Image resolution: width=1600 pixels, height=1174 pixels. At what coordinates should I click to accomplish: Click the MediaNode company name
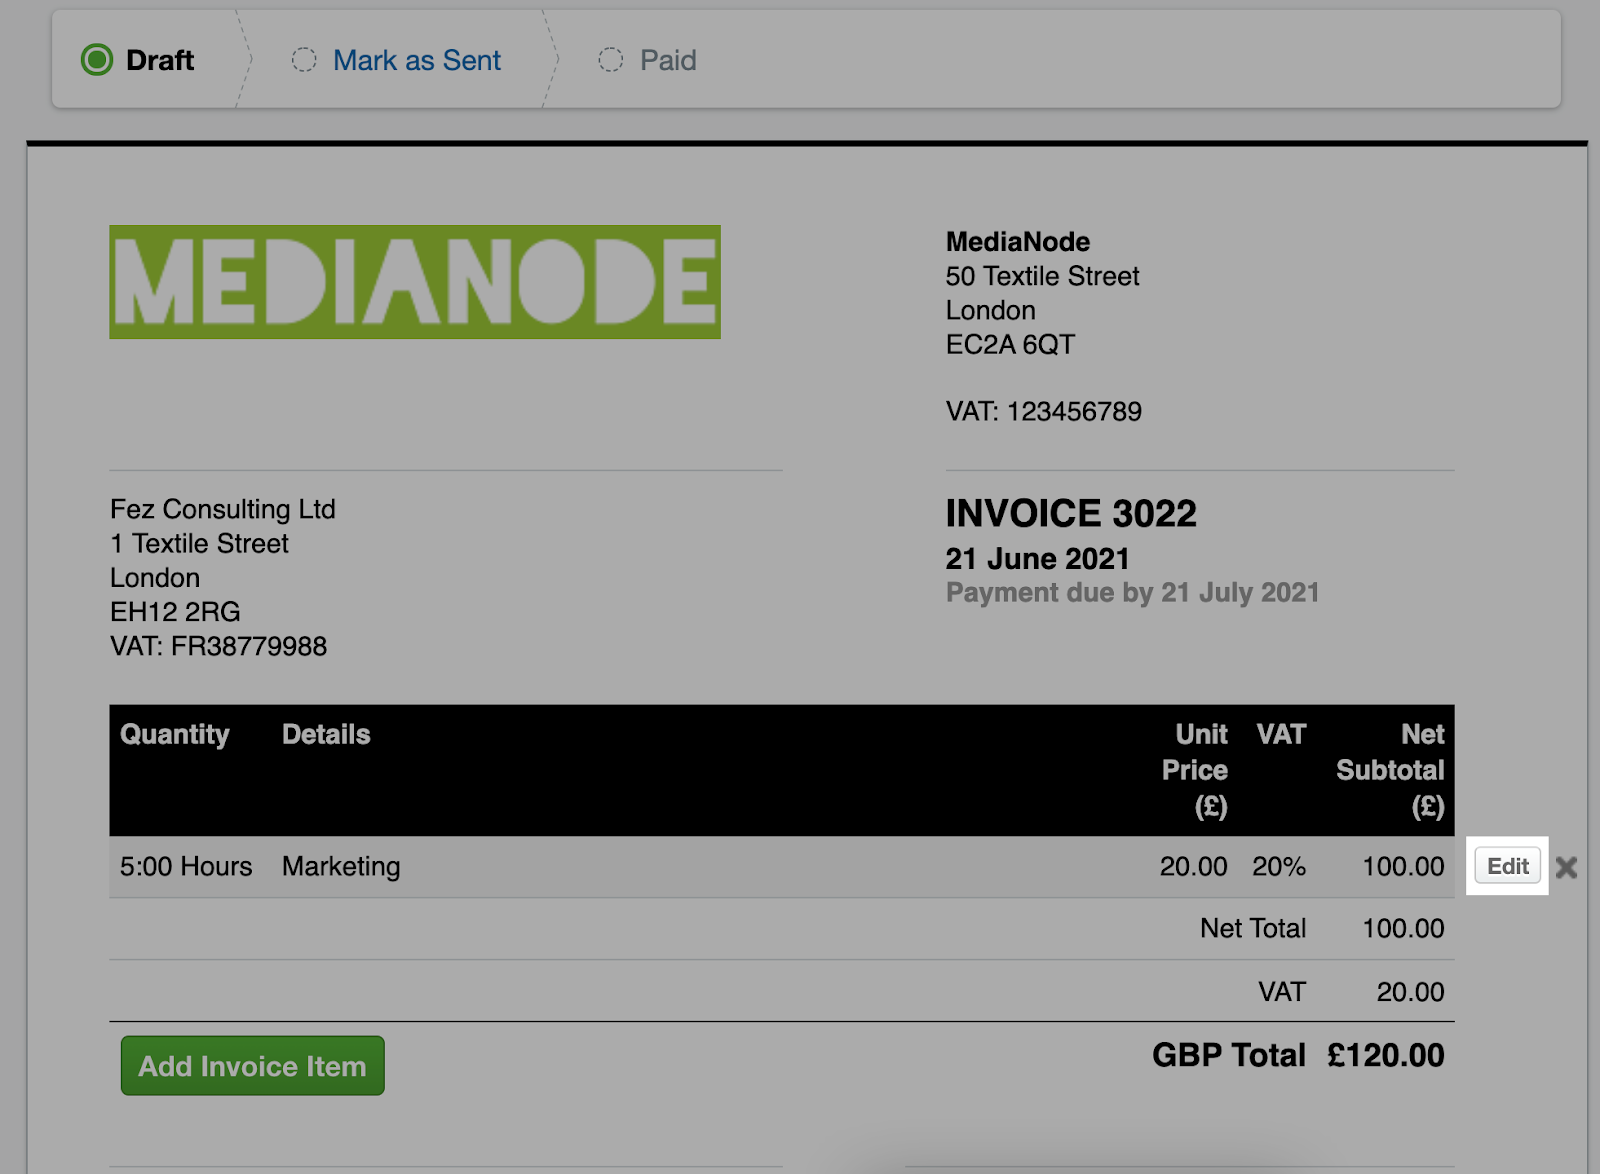(1018, 241)
